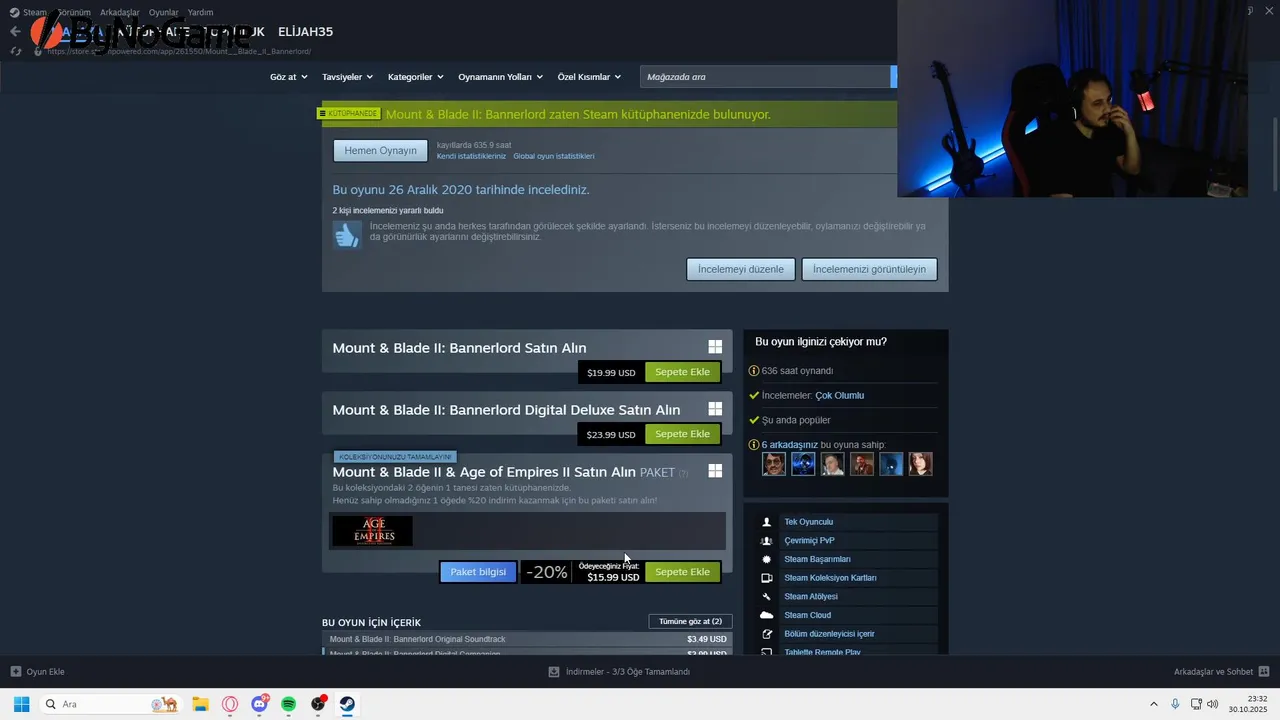1280x720 pixels.
Task: Expand the Özel Kısımlar dropdown
Action: (x=589, y=77)
